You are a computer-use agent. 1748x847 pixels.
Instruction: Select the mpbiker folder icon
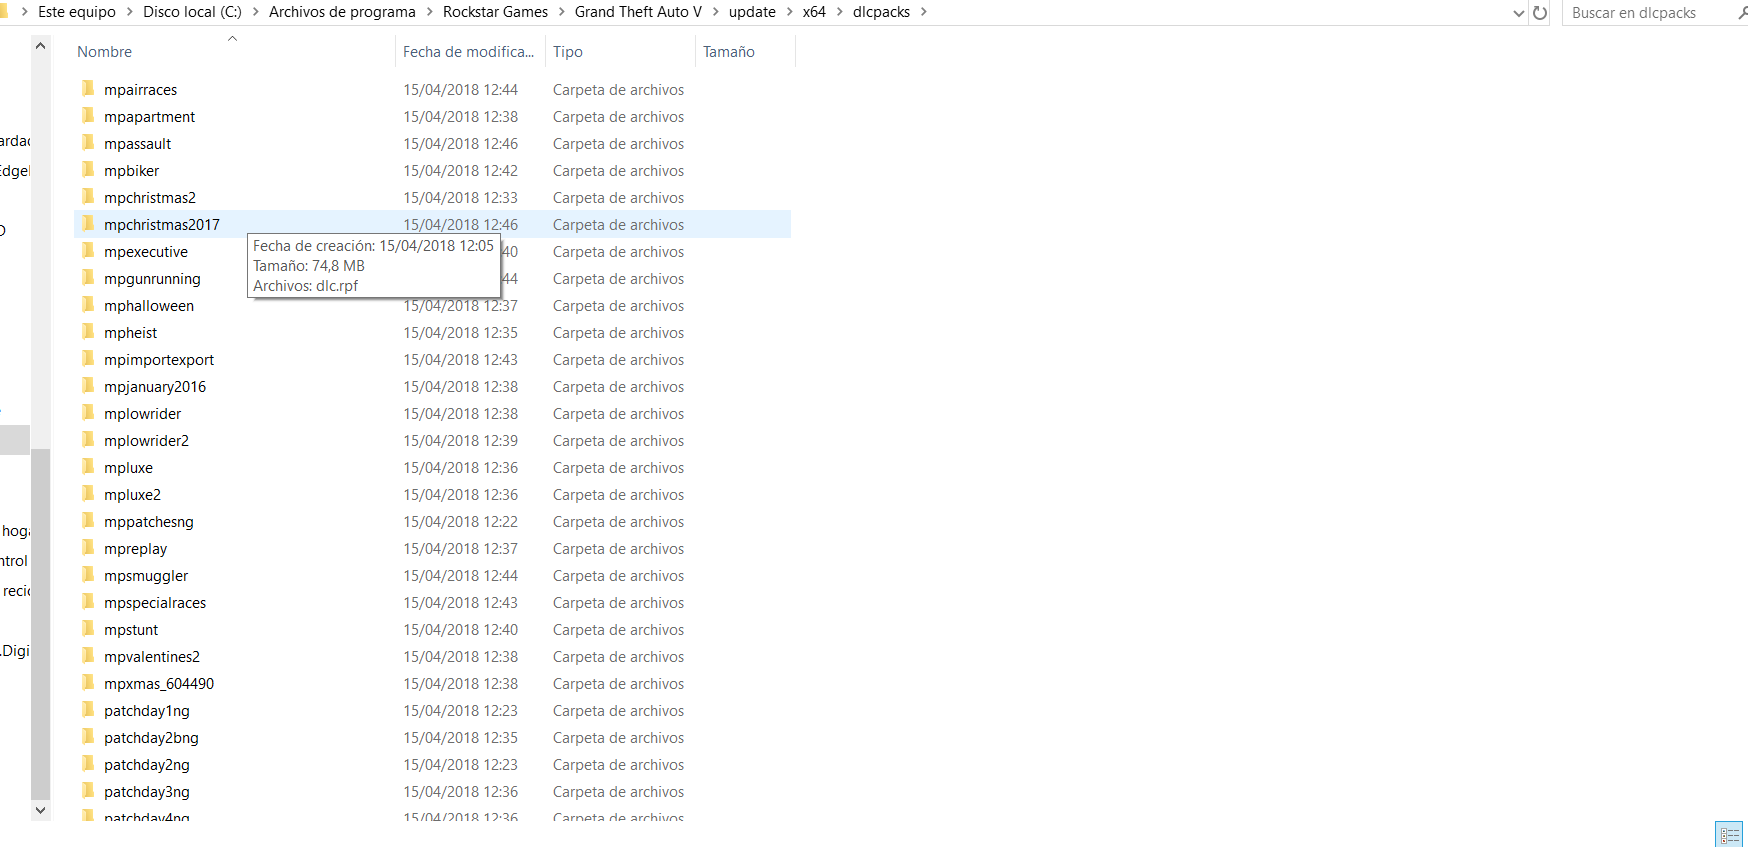point(88,170)
